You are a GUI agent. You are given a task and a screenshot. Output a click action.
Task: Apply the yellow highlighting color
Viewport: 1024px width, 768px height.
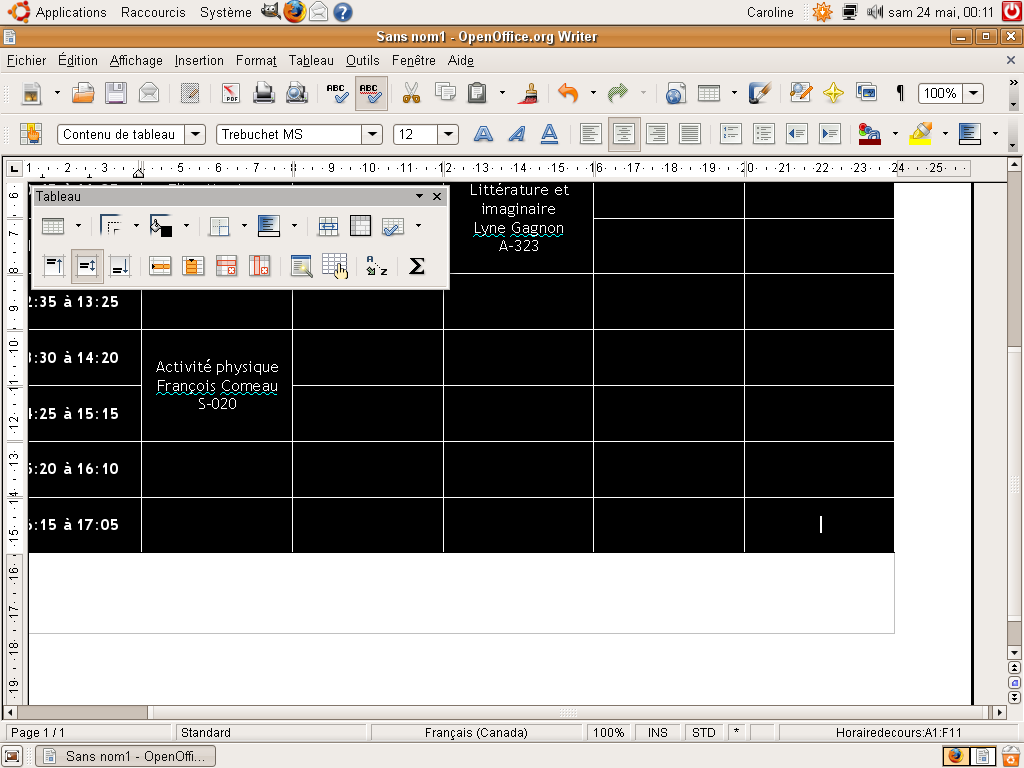[x=921, y=134]
